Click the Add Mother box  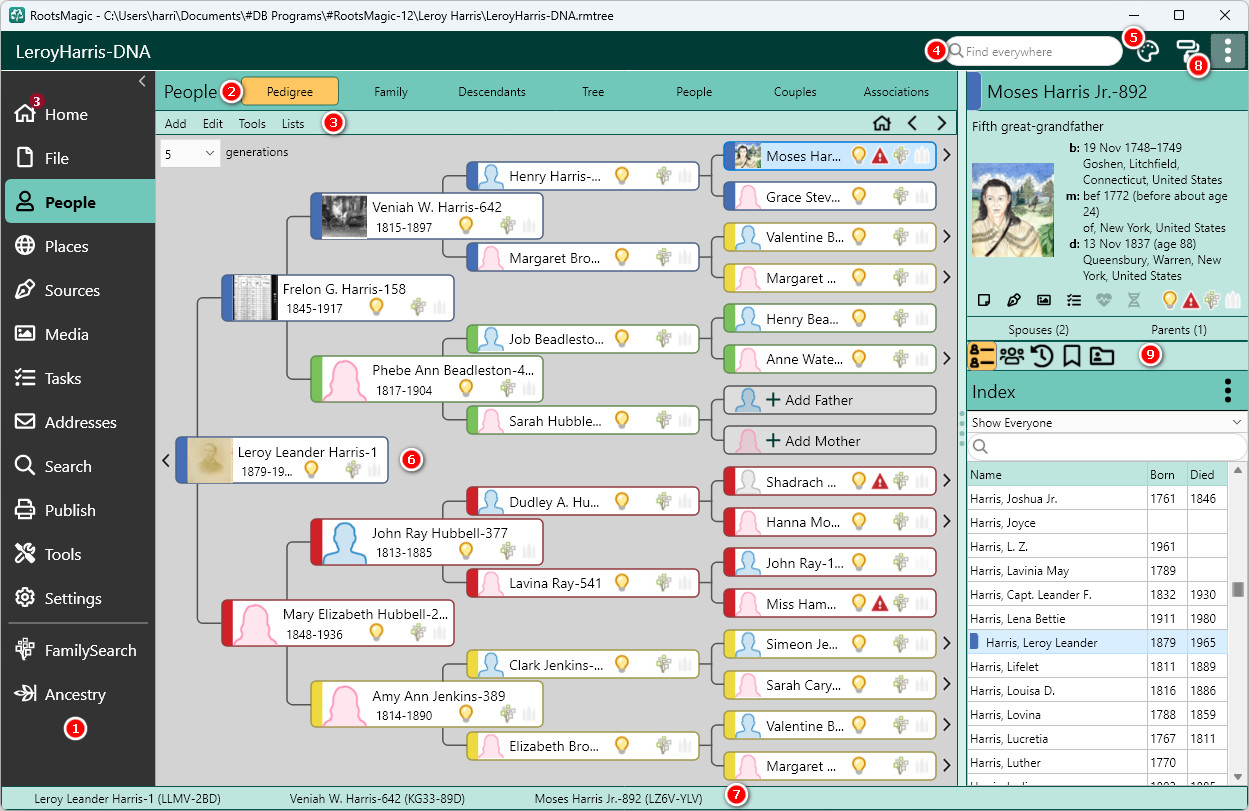[830, 441]
